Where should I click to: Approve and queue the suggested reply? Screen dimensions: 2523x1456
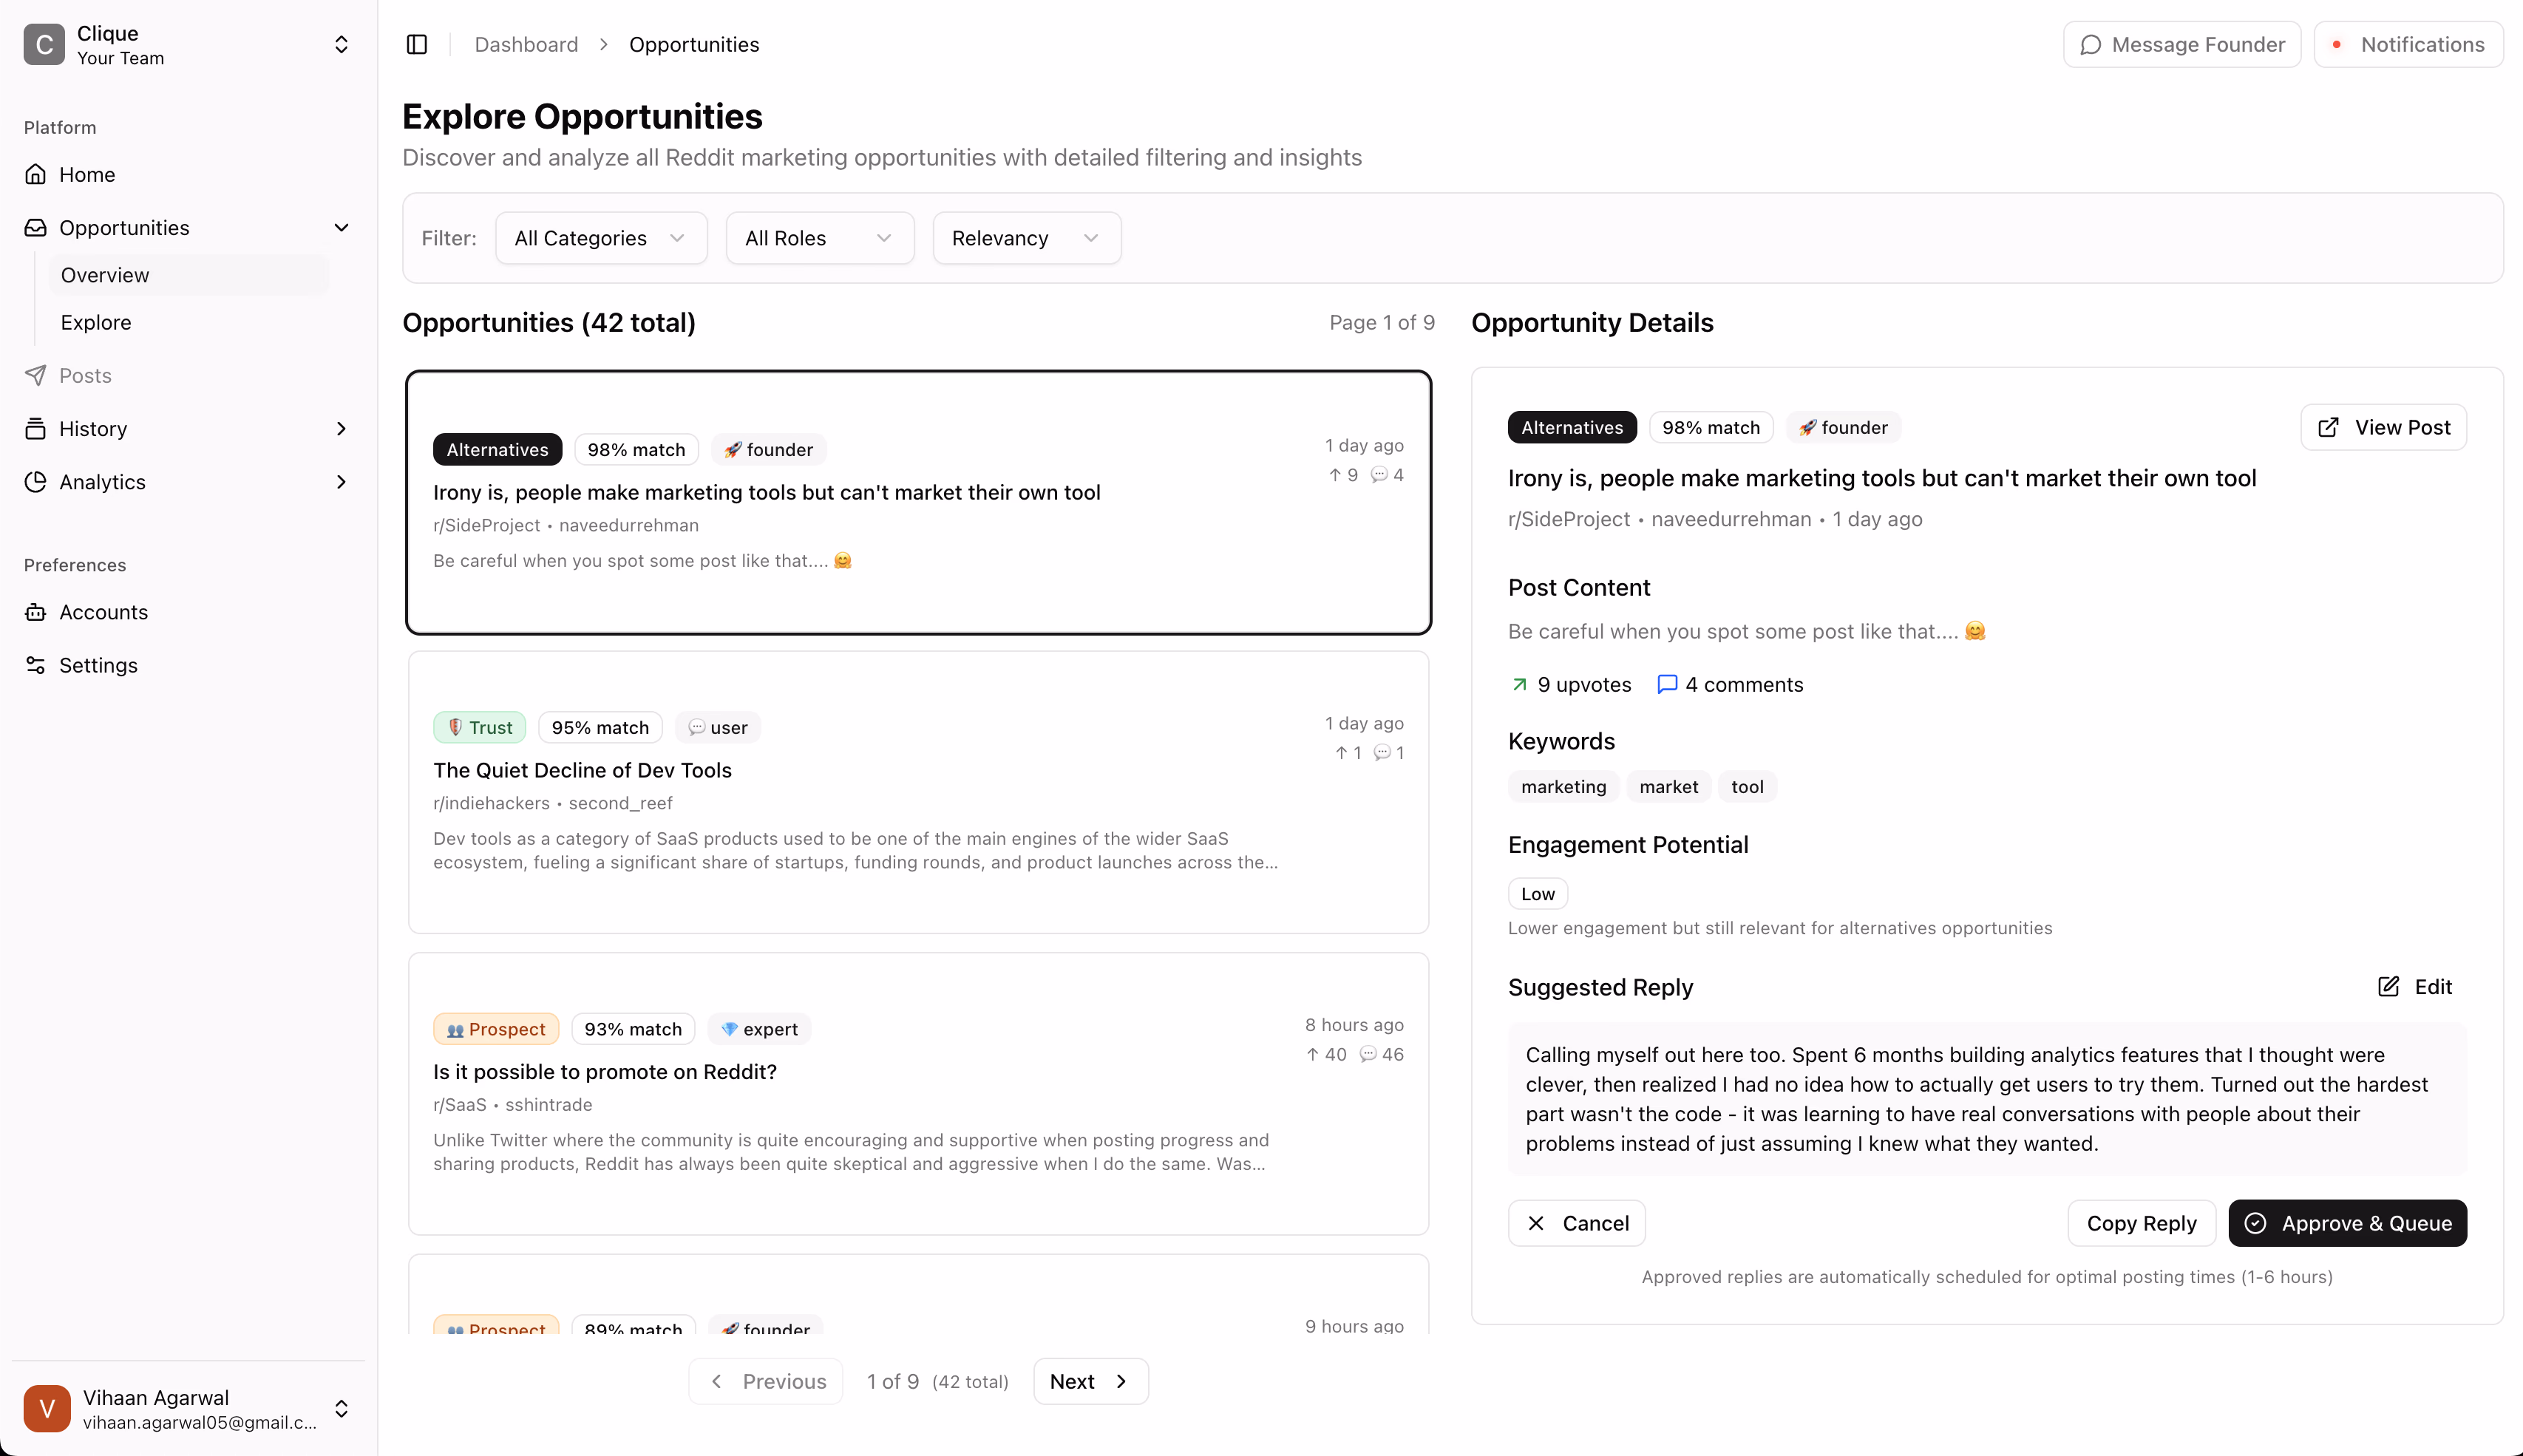pos(2347,1223)
